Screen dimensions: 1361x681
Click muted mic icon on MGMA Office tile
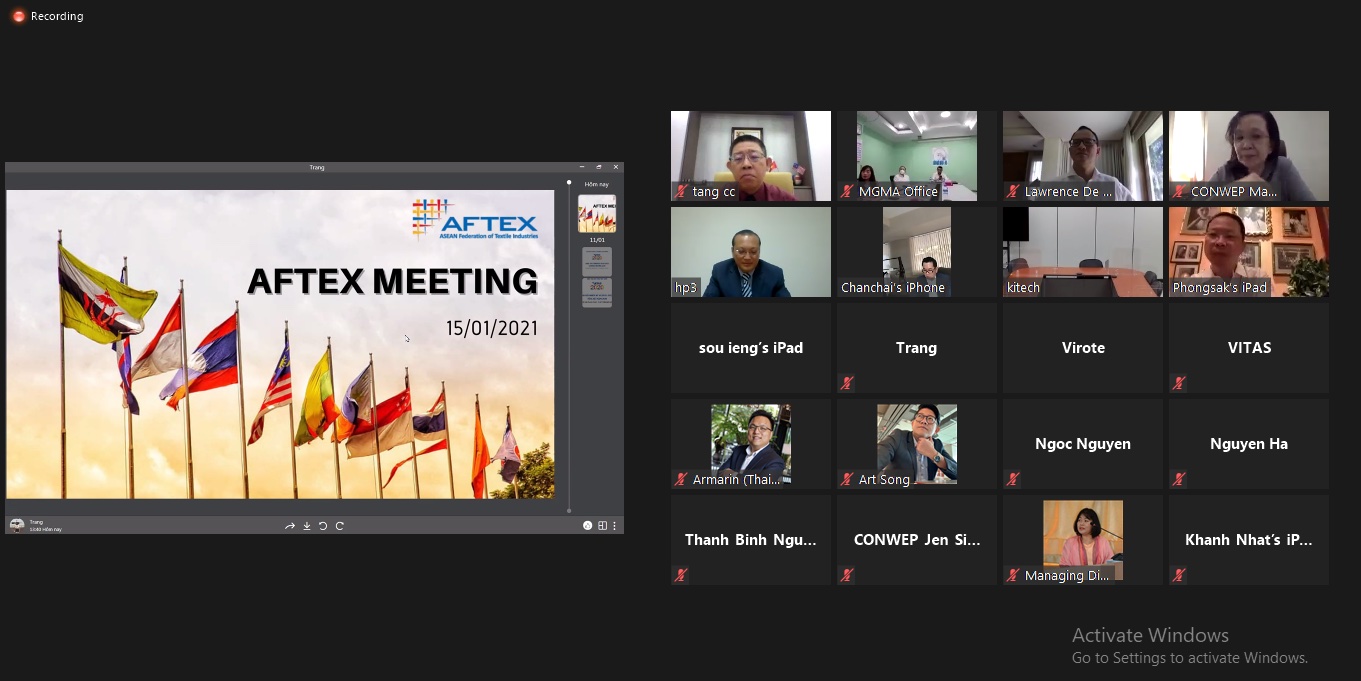click(847, 191)
